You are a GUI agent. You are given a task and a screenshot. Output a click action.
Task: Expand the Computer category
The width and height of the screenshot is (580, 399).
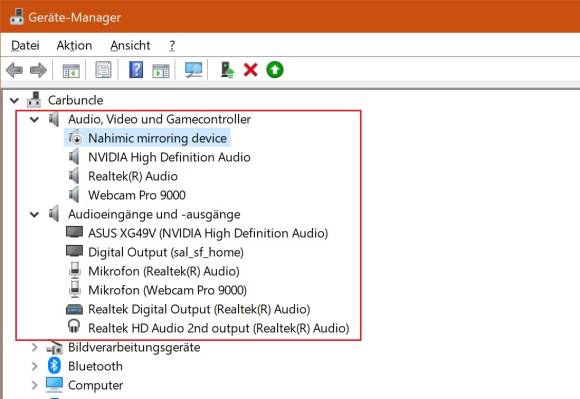[34, 385]
